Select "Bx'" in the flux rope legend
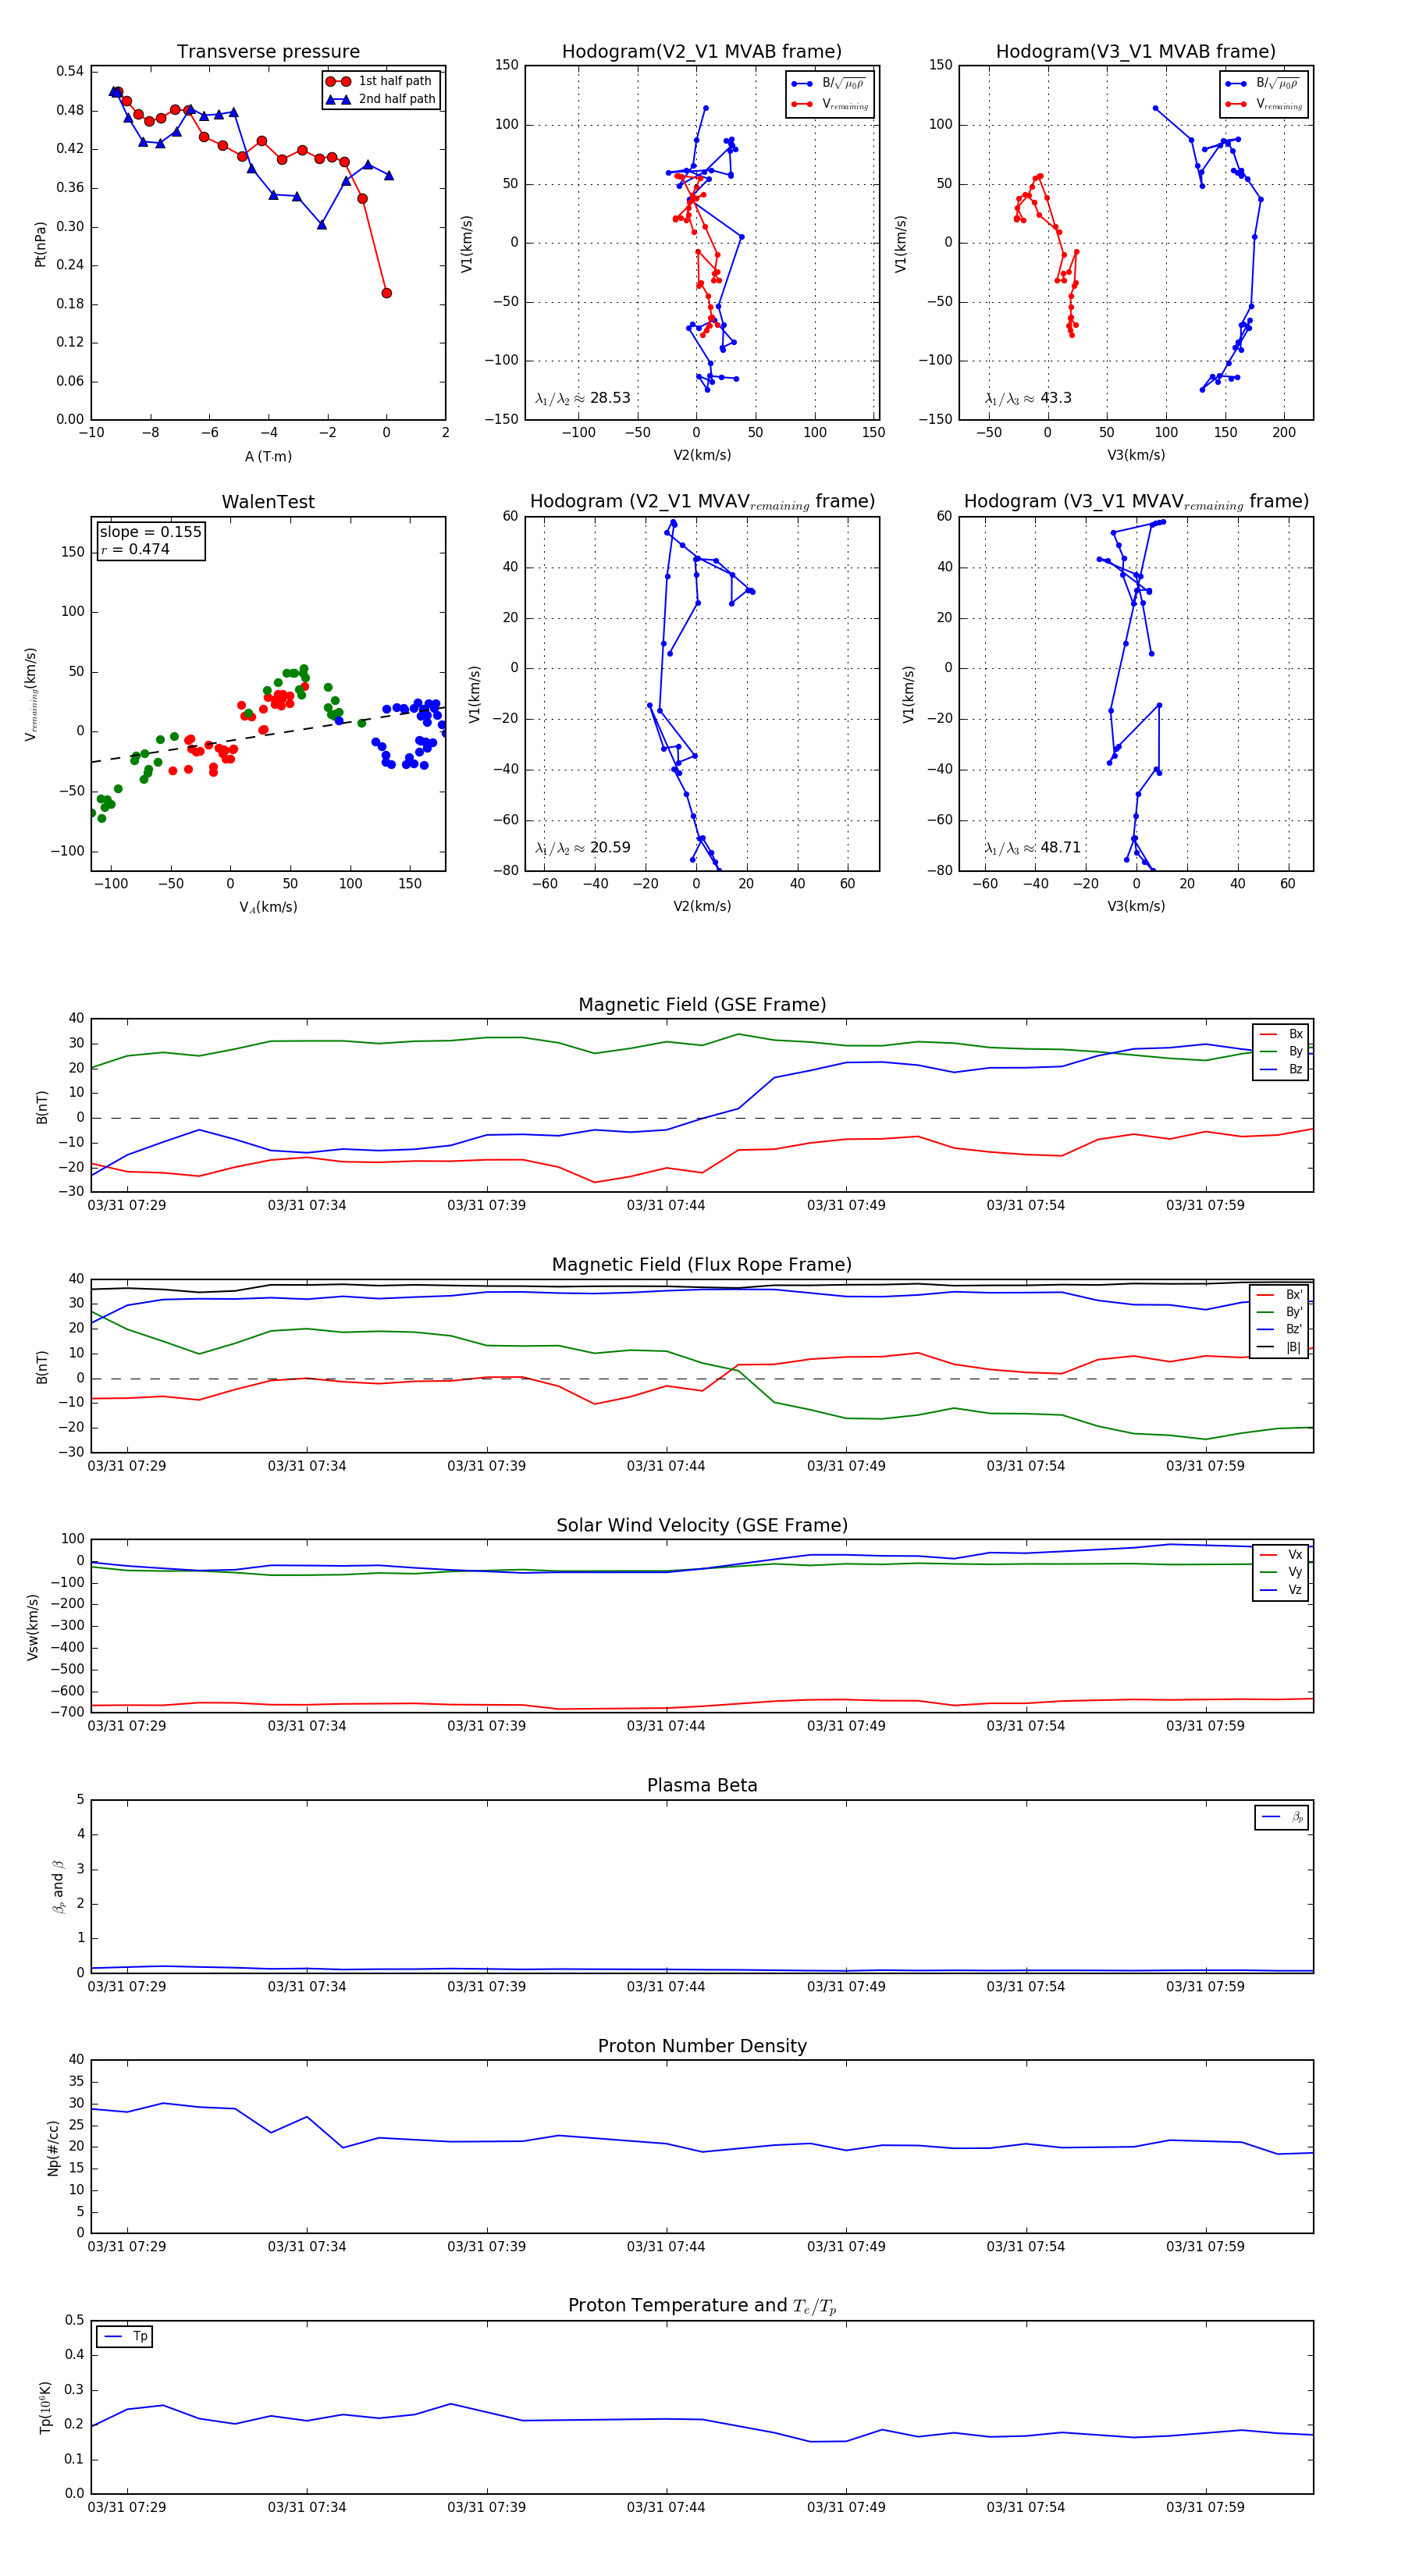 (1281, 1295)
